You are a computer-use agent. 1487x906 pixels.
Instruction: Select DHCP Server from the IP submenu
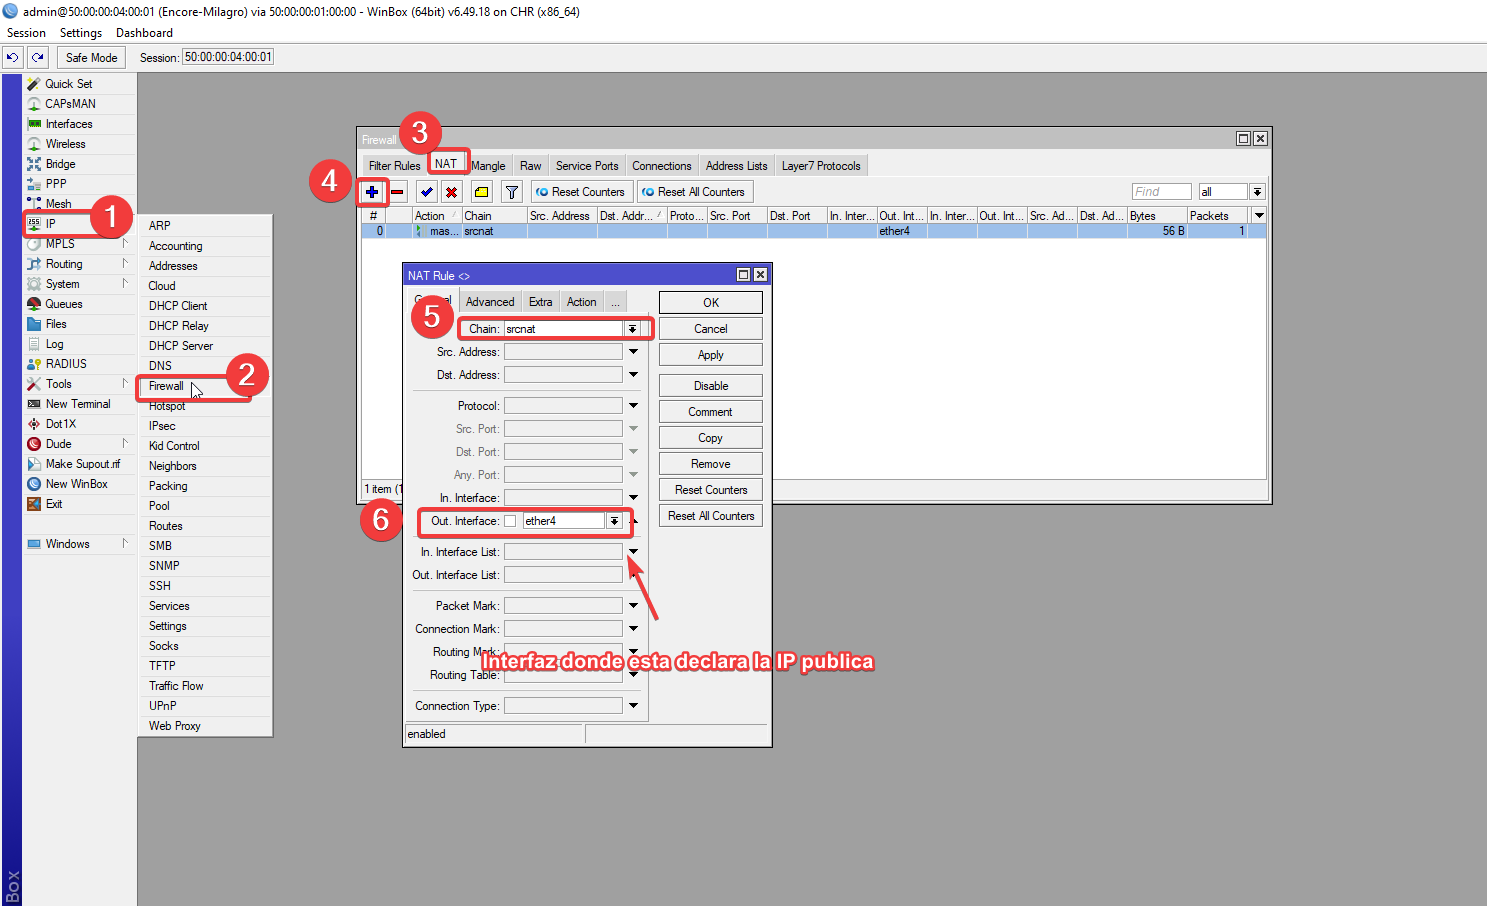click(181, 346)
